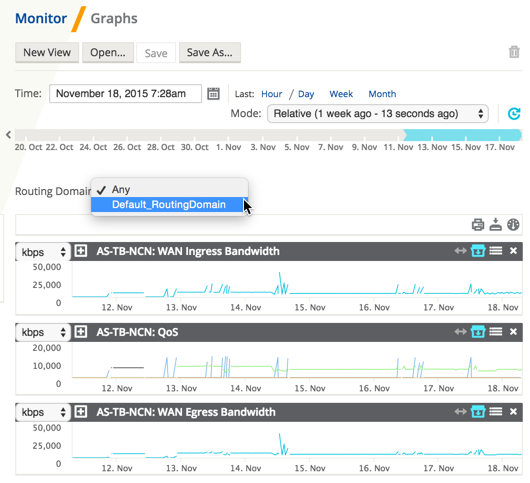This screenshot has width=530, height=483.
Task: Open legend list icon on WAN Ingress Bandwidth
Action: pos(496,251)
